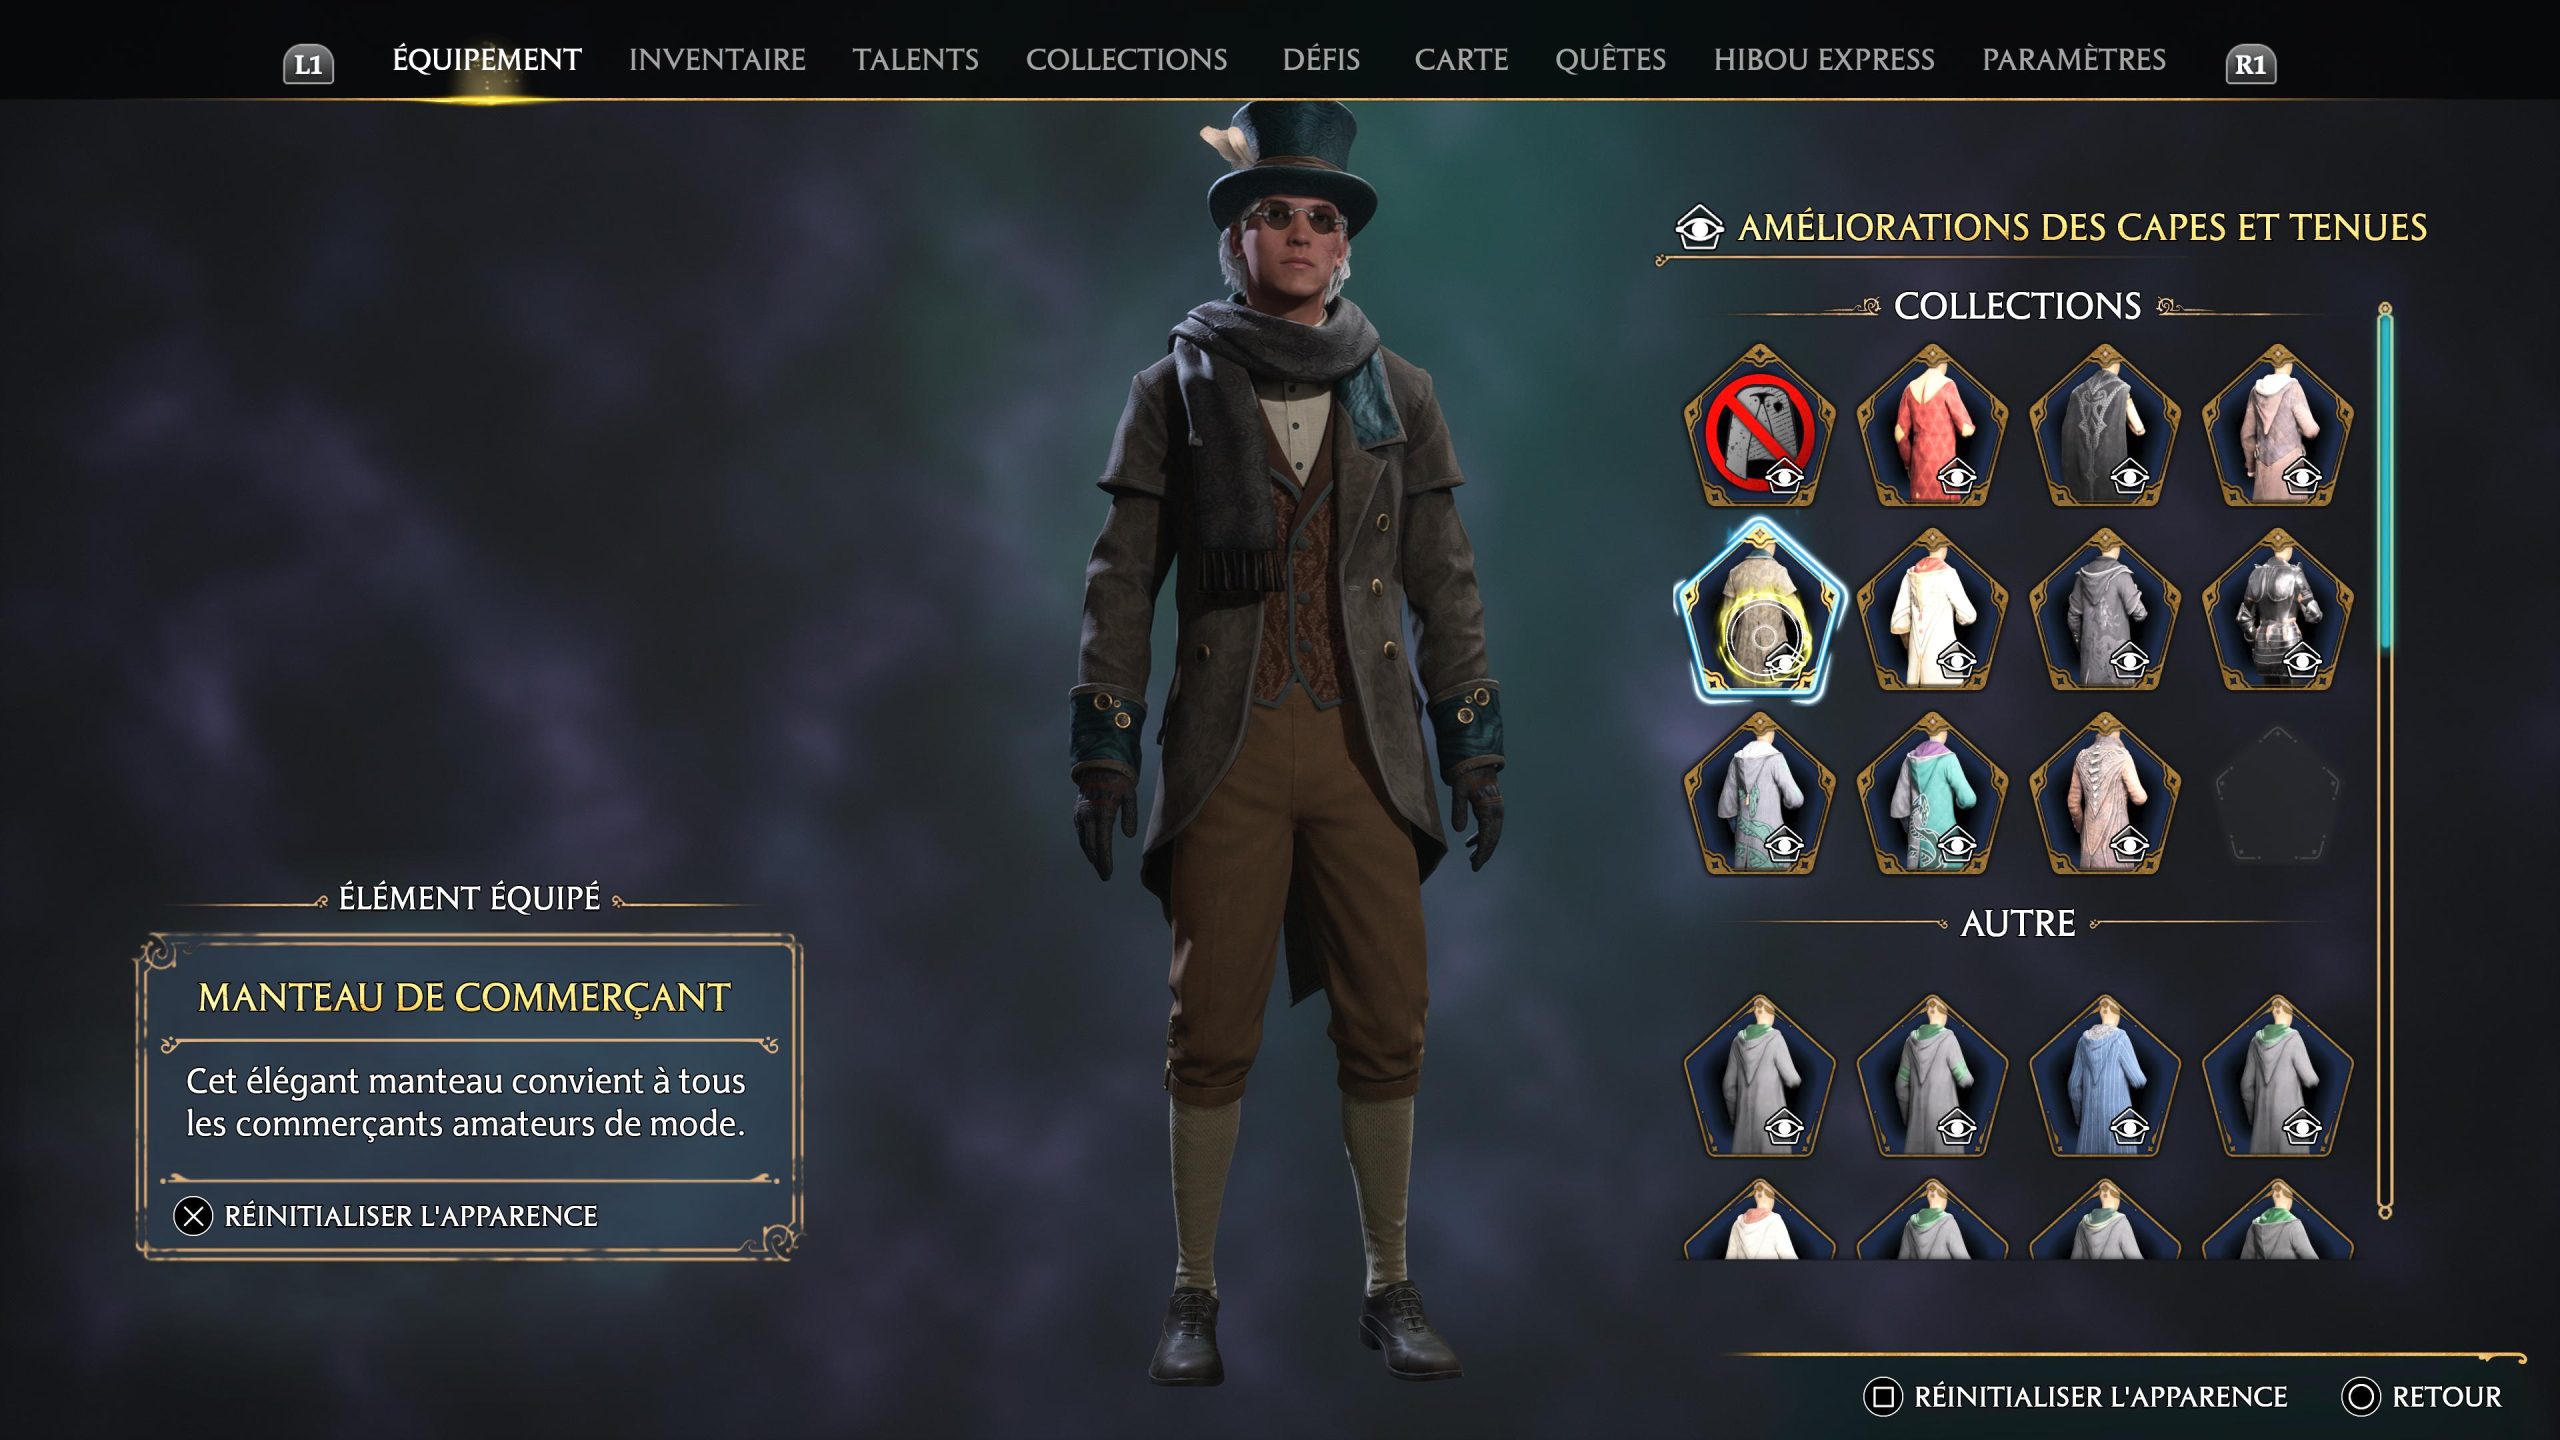Click the L1 previous tab icon

pyautogui.click(x=308, y=65)
